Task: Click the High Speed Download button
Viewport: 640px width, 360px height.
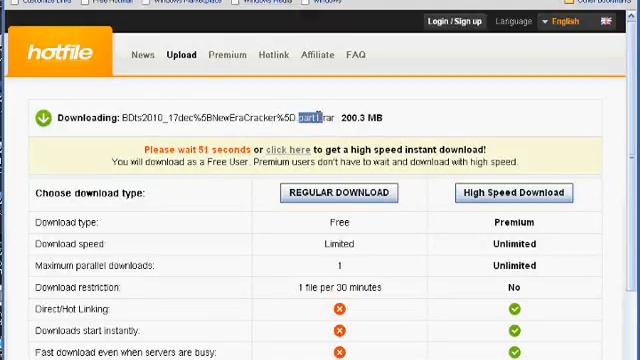Action: [514, 193]
